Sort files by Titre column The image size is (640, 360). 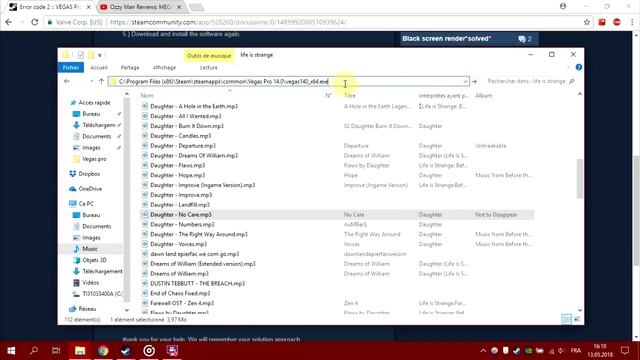pyautogui.click(x=350, y=96)
